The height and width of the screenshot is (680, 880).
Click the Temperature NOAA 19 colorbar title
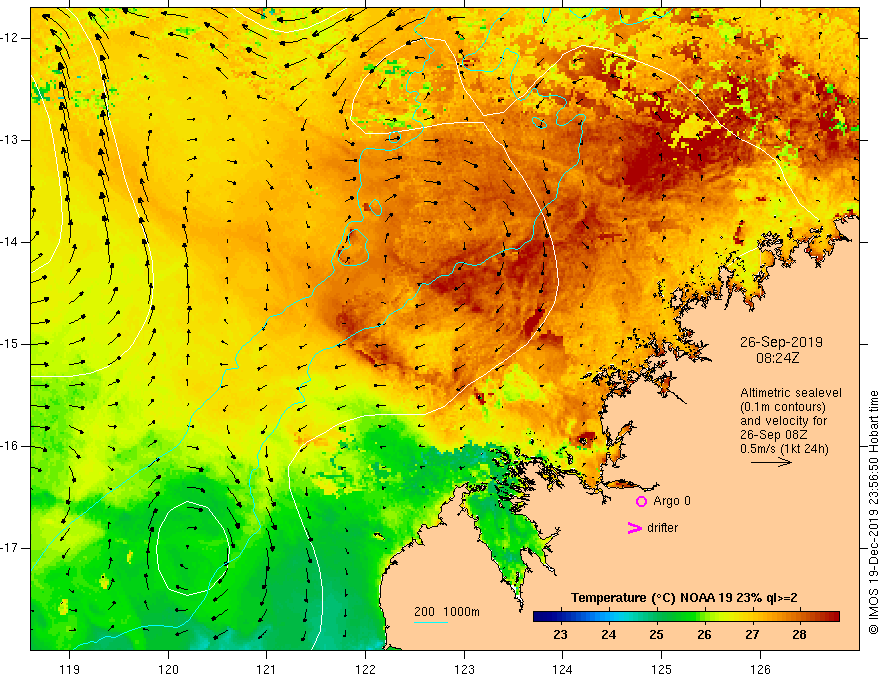point(684,598)
